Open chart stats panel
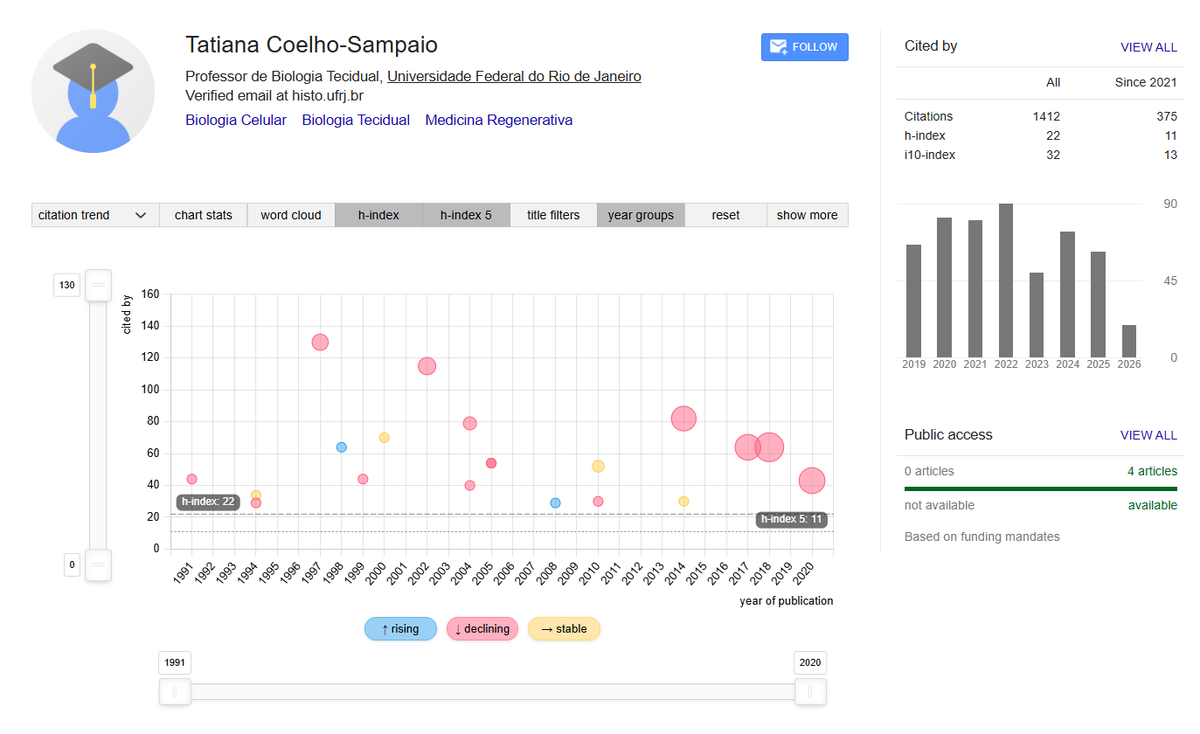The image size is (1200, 734). click(203, 215)
